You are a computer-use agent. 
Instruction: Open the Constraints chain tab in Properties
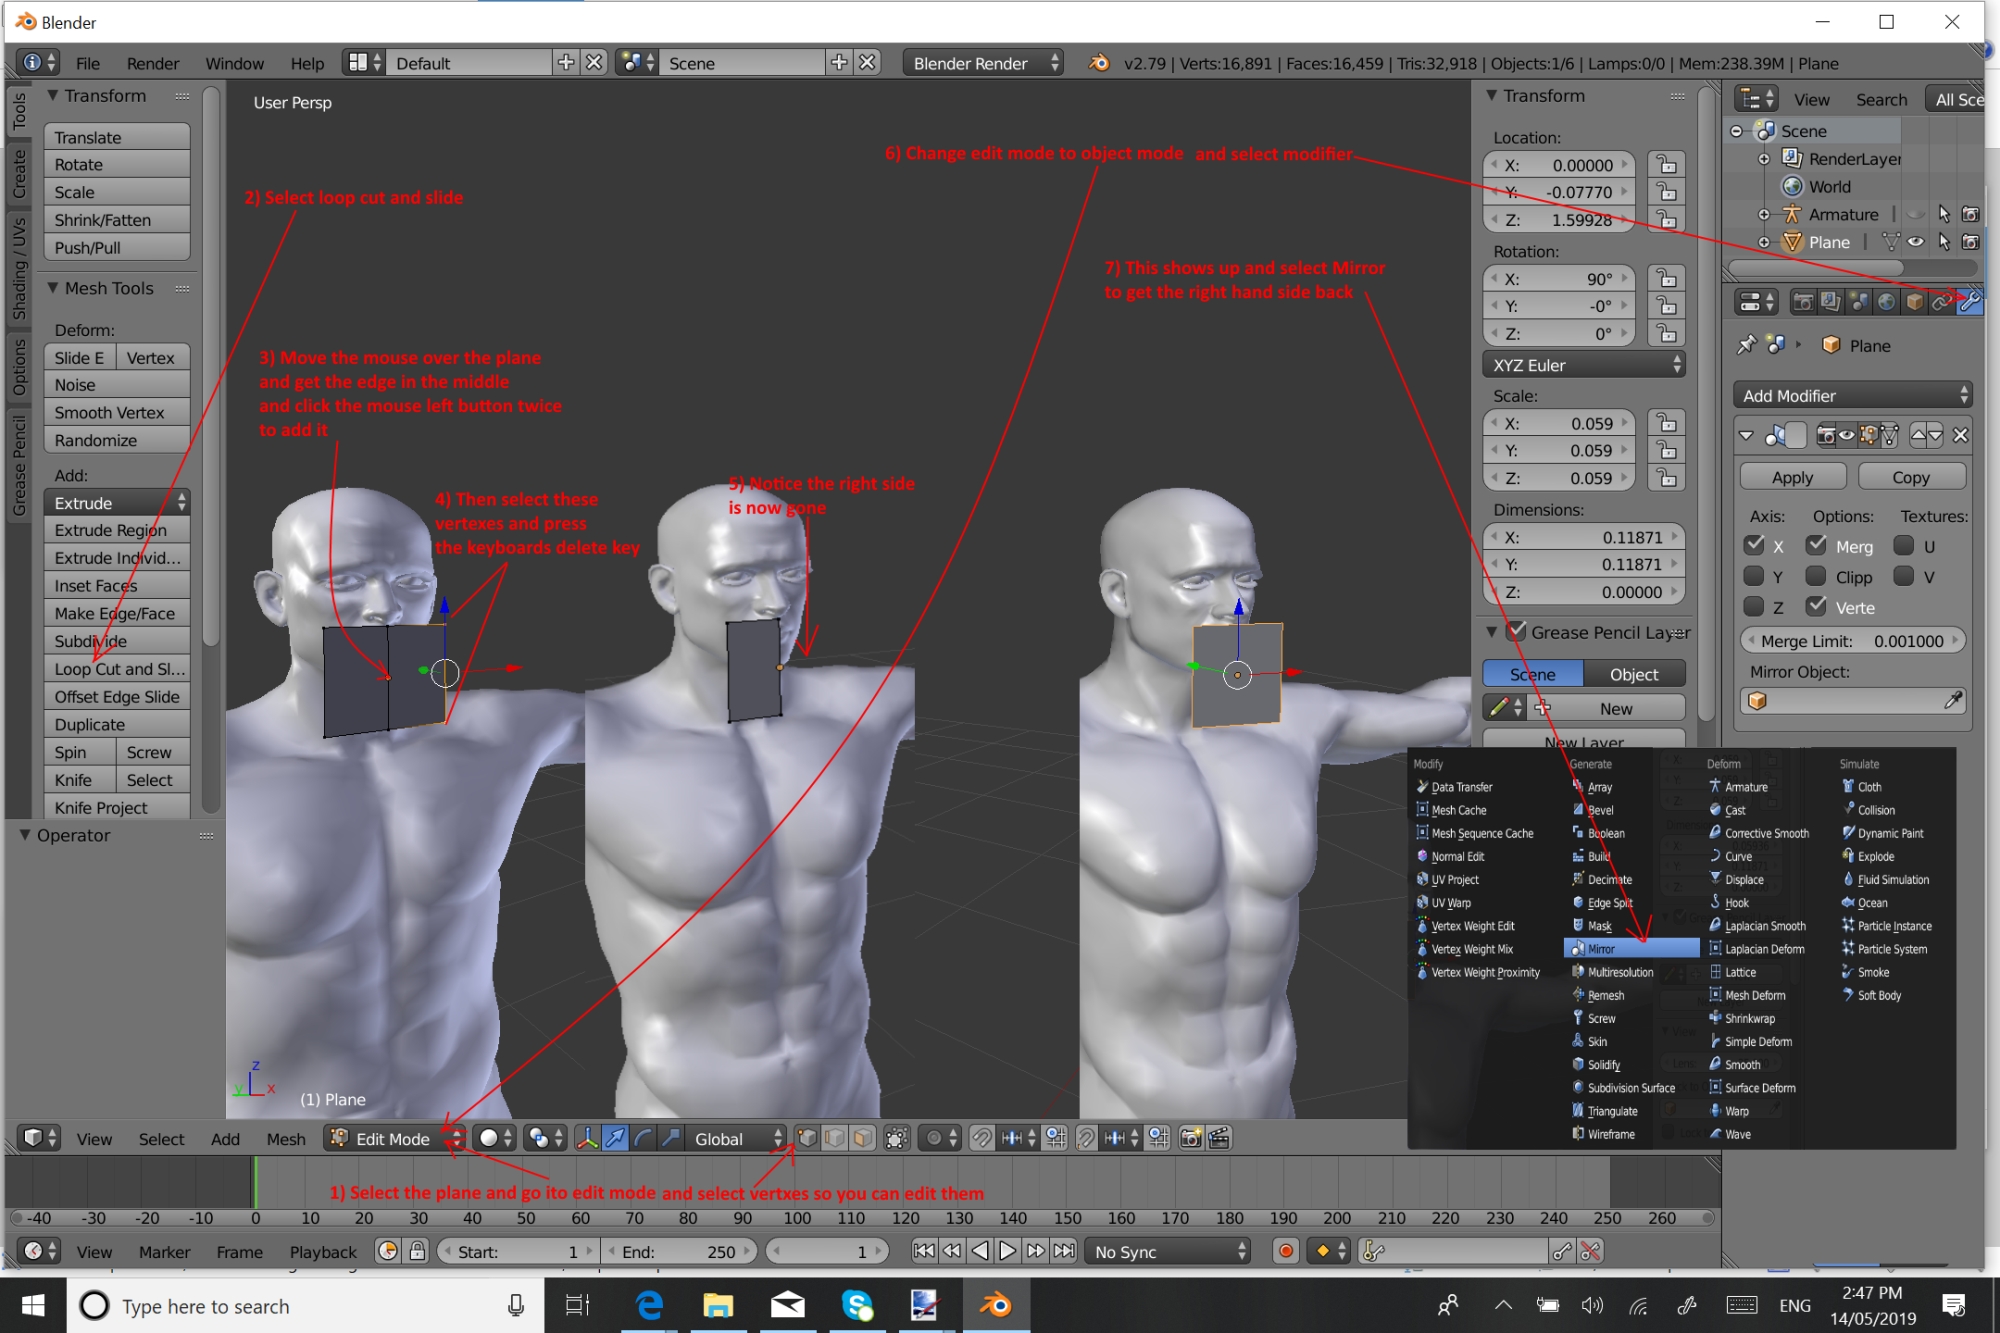click(x=1941, y=301)
